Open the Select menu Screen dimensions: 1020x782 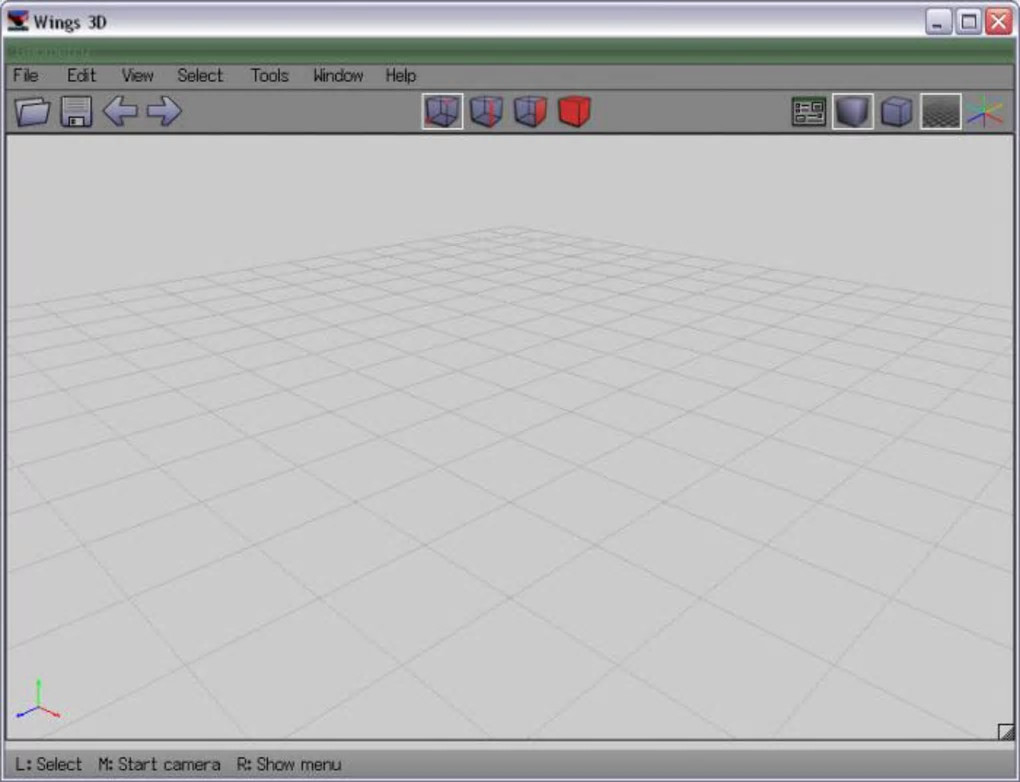[200, 75]
